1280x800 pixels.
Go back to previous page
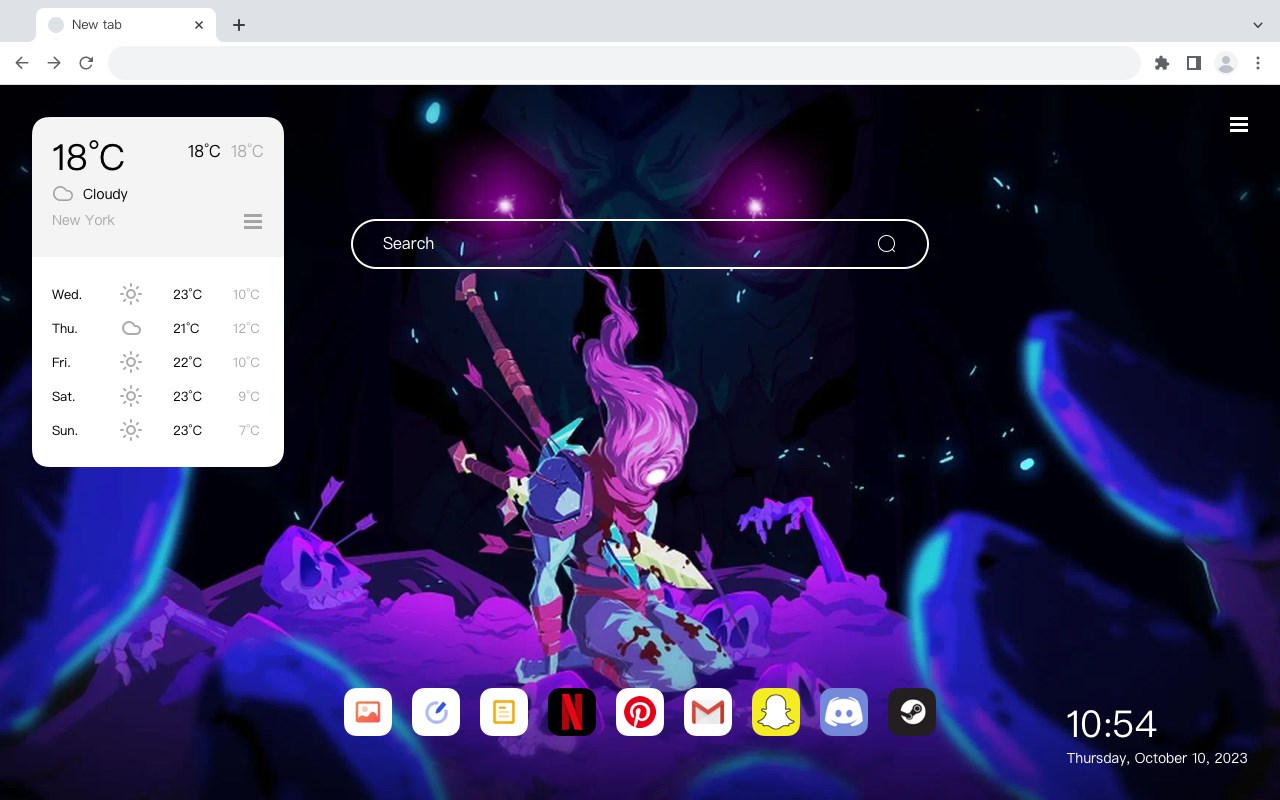pyautogui.click(x=22, y=63)
